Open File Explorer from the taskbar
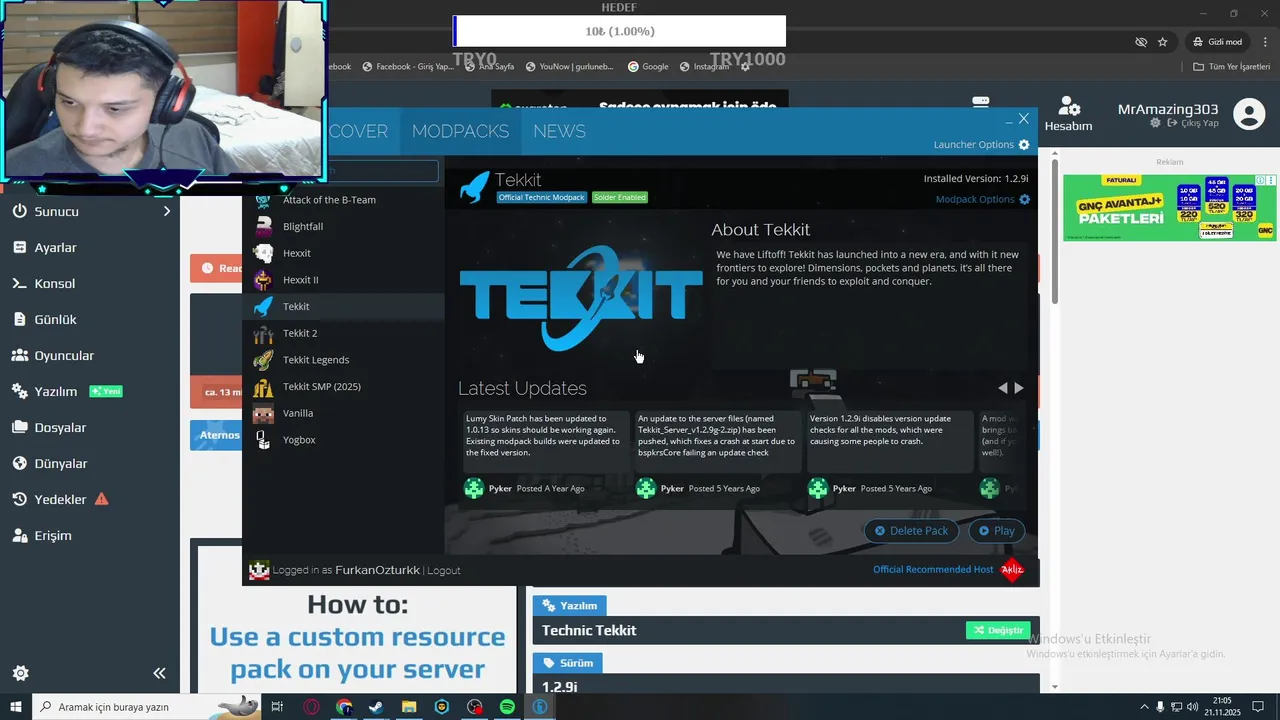 (x=409, y=707)
